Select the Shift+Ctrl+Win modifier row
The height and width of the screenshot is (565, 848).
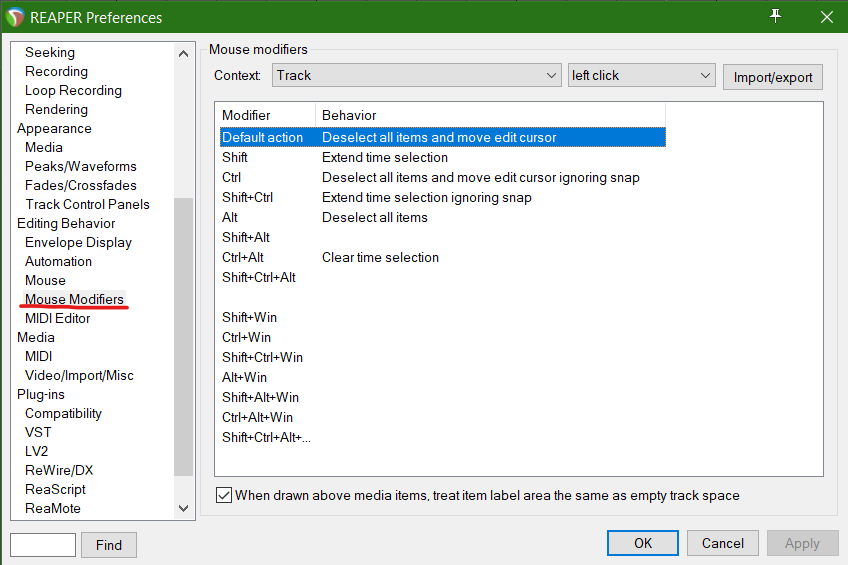(x=442, y=357)
